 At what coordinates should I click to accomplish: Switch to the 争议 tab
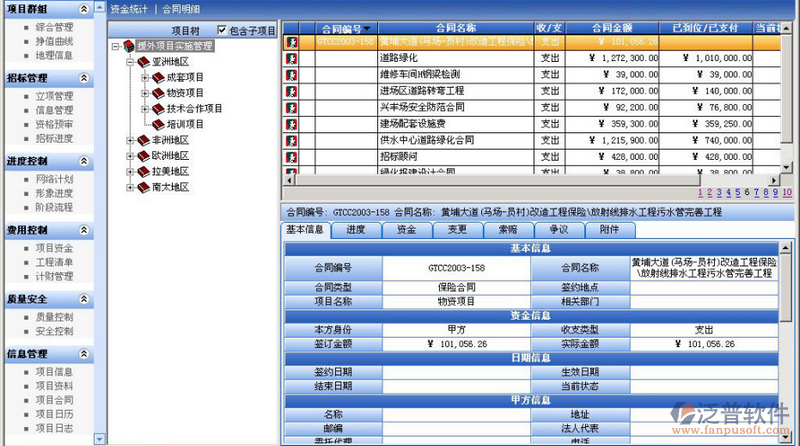coord(559,230)
